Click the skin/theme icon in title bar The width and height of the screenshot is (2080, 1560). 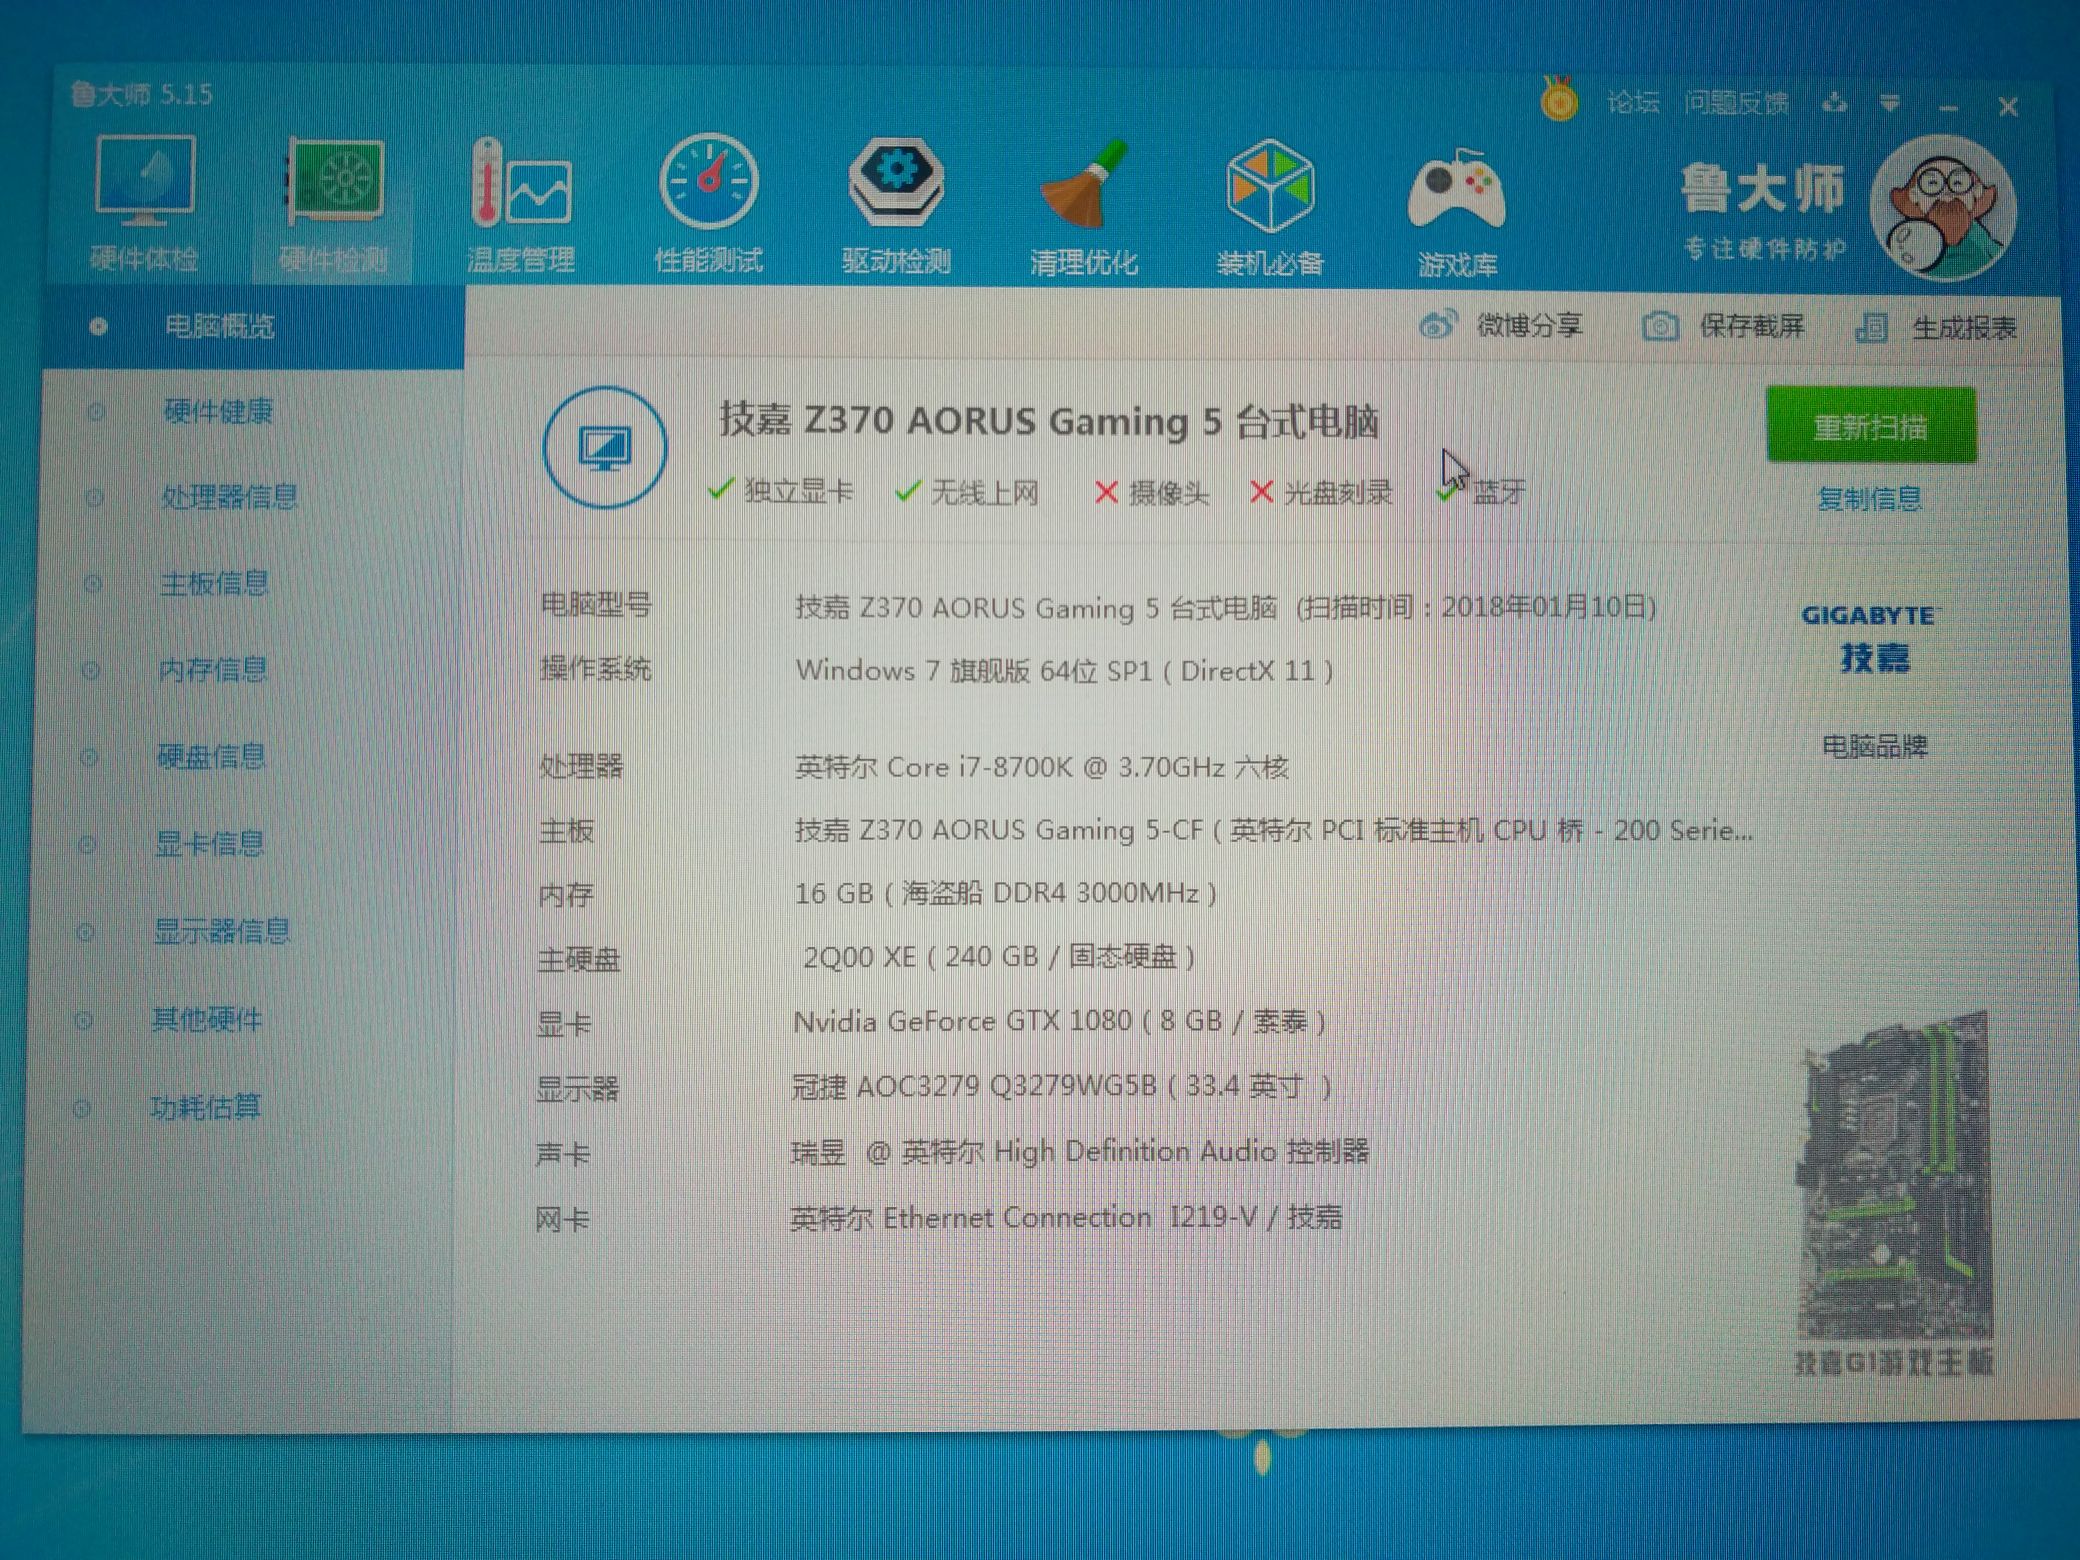(1834, 103)
